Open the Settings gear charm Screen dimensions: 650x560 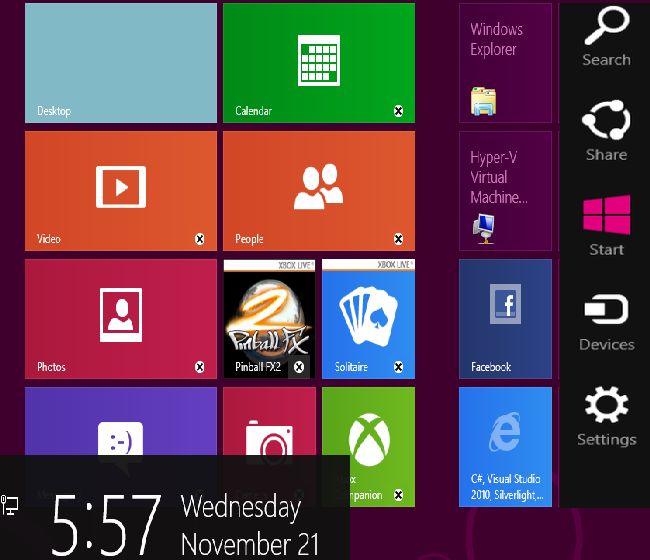click(x=606, y=416)
